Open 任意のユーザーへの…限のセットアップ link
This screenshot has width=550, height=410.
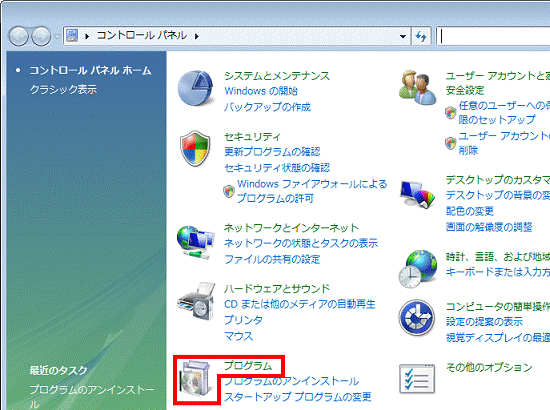point(504,113)
